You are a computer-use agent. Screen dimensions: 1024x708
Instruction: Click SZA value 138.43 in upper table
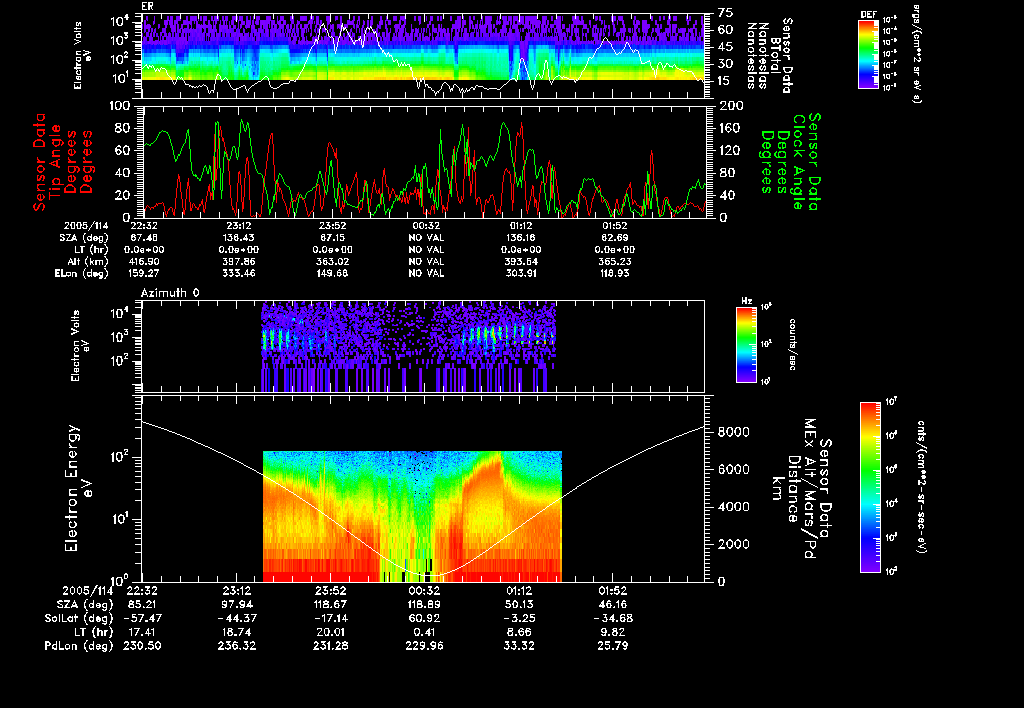[x=240, y=238]
